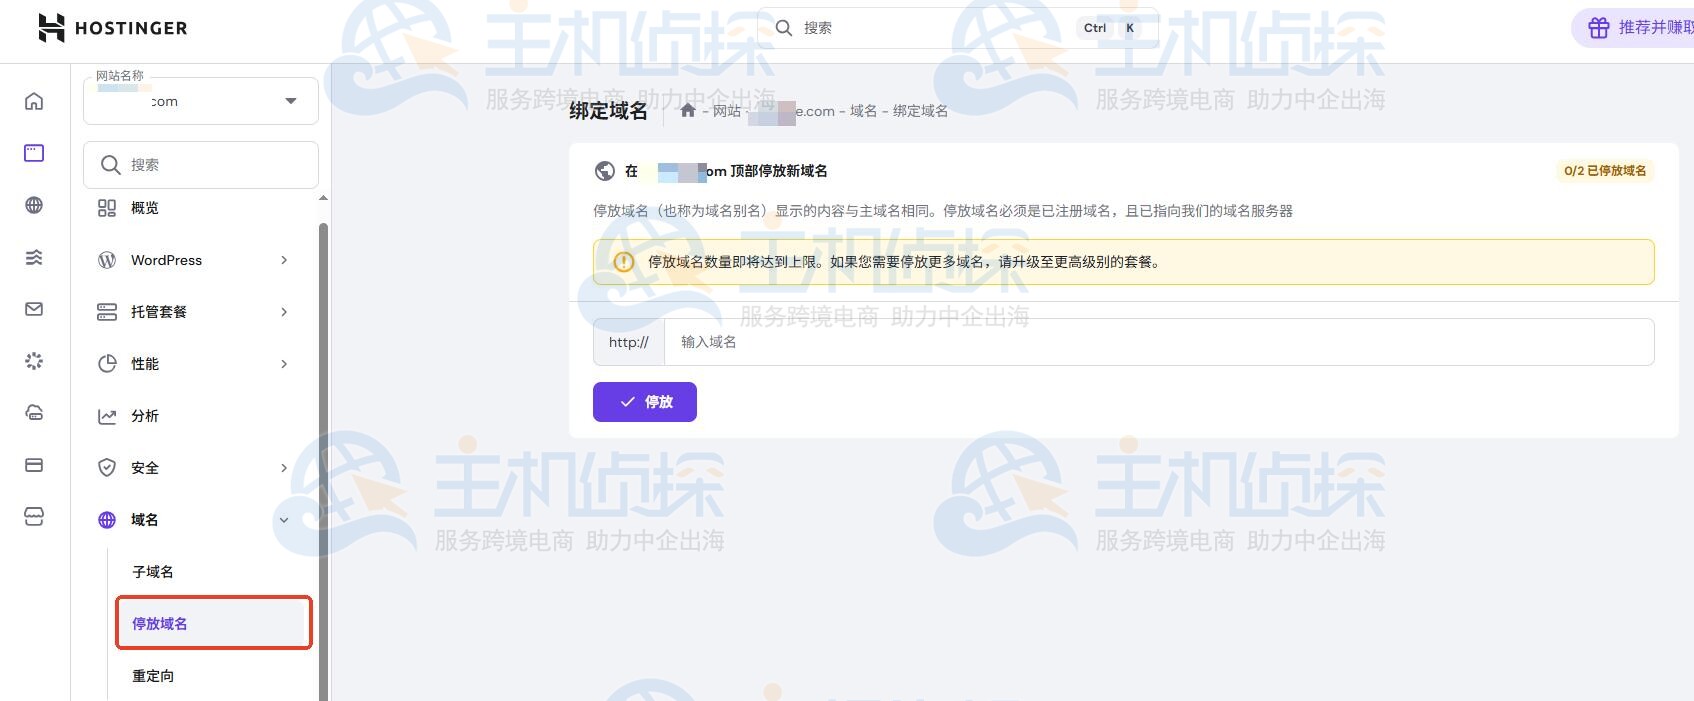Open the VPS cloud icon in left rail
Viewport: 1694px width, 701px height.
pyautogui.click(x=34, y=413)
